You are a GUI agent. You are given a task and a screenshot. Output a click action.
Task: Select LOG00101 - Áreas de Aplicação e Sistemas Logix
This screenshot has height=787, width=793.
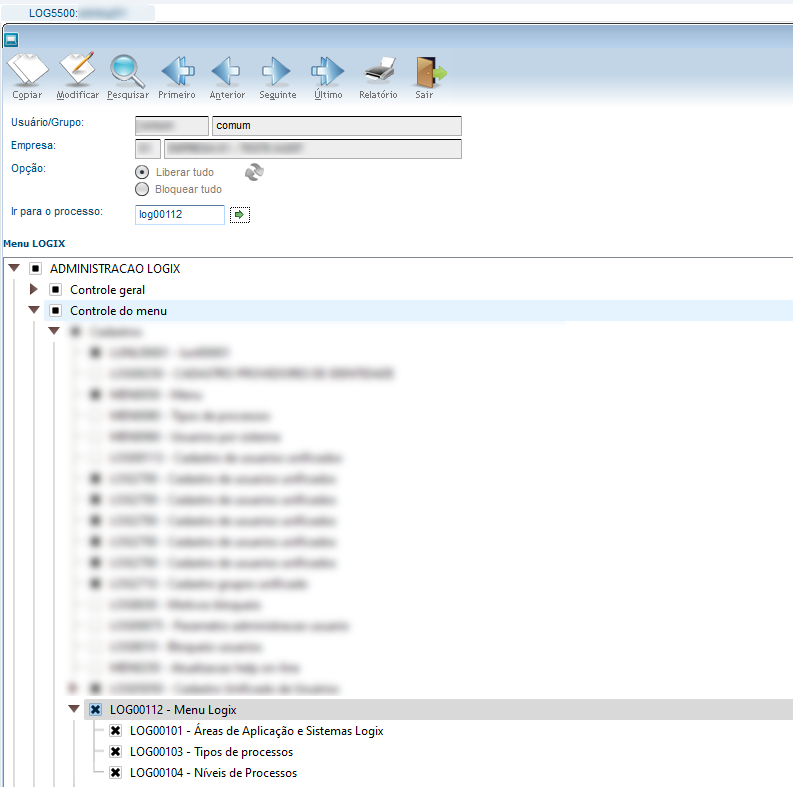[x=256, y=731]
